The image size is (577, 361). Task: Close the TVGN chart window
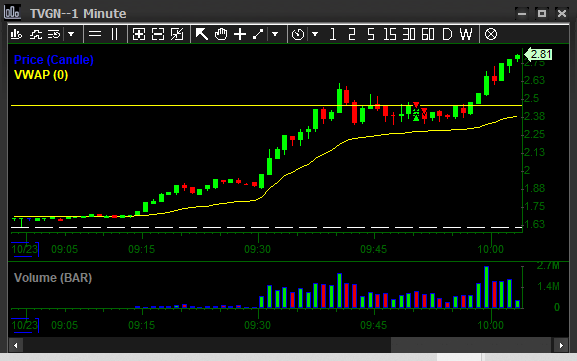(562, 13)
